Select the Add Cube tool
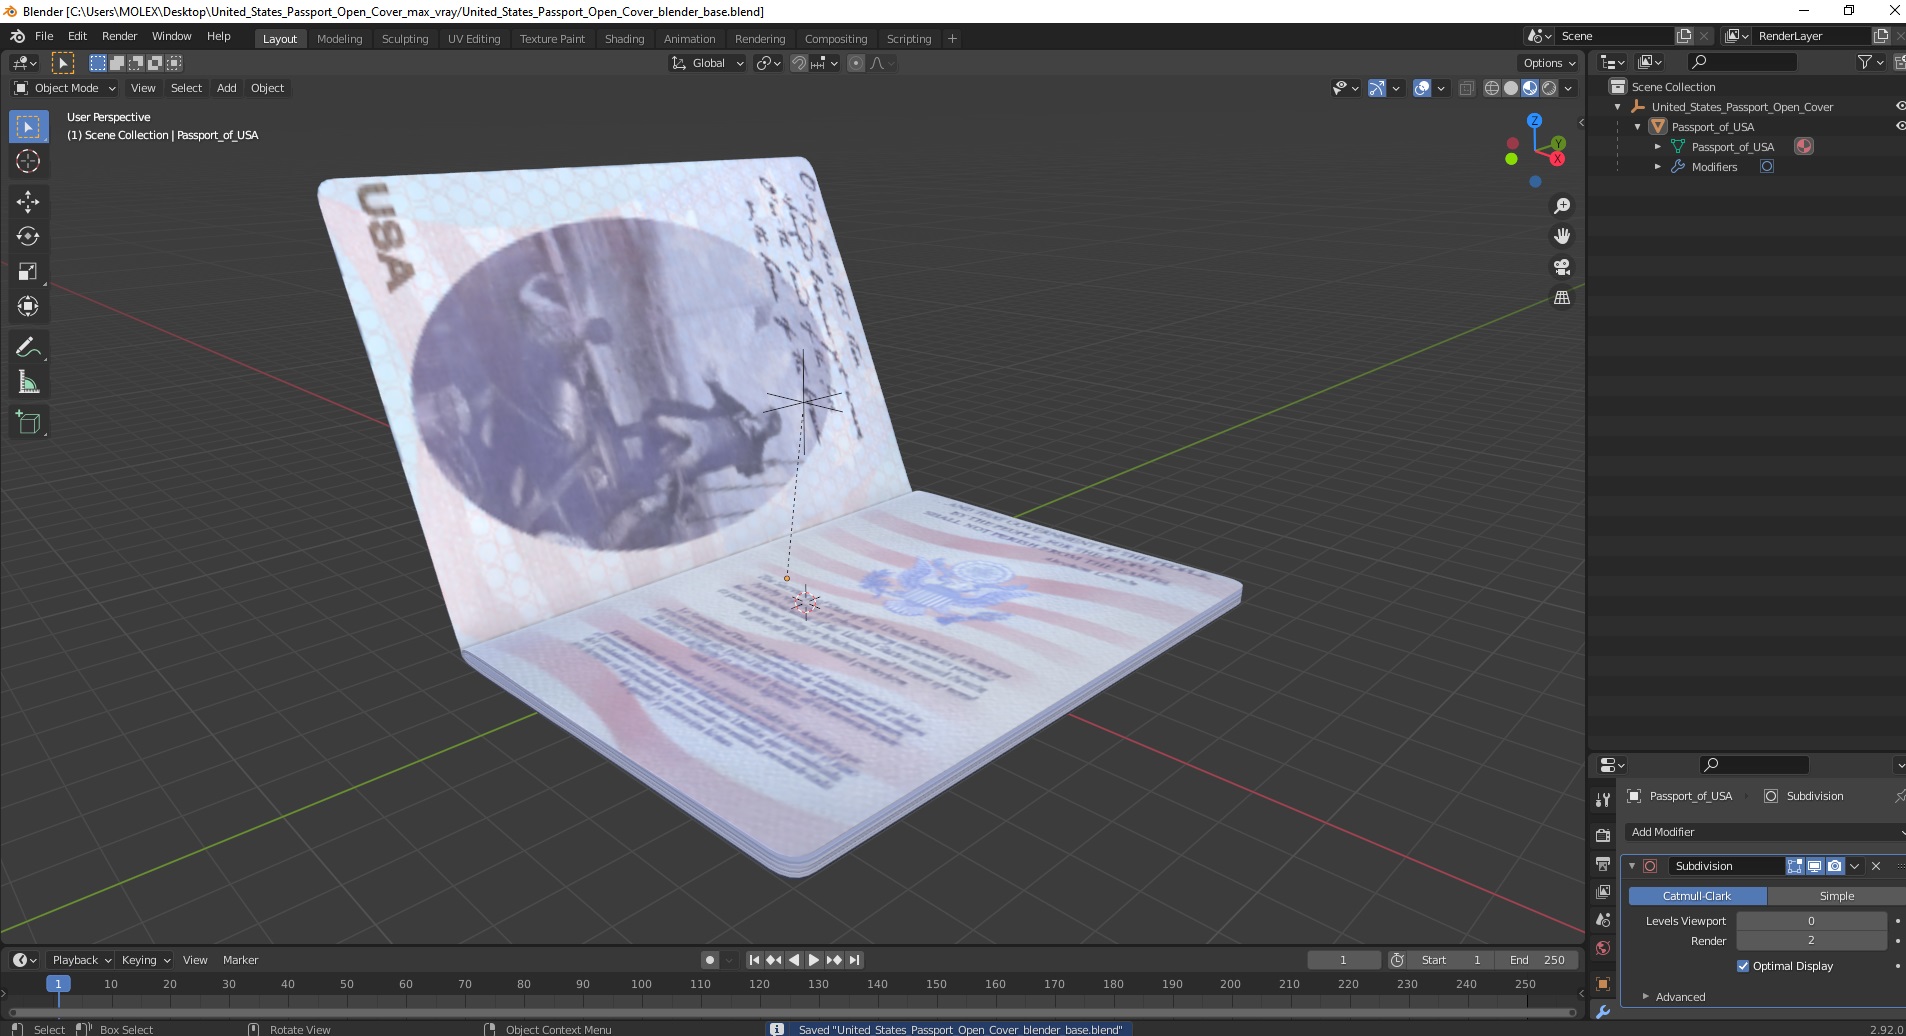The image size is (1906, 1036). 28,423
